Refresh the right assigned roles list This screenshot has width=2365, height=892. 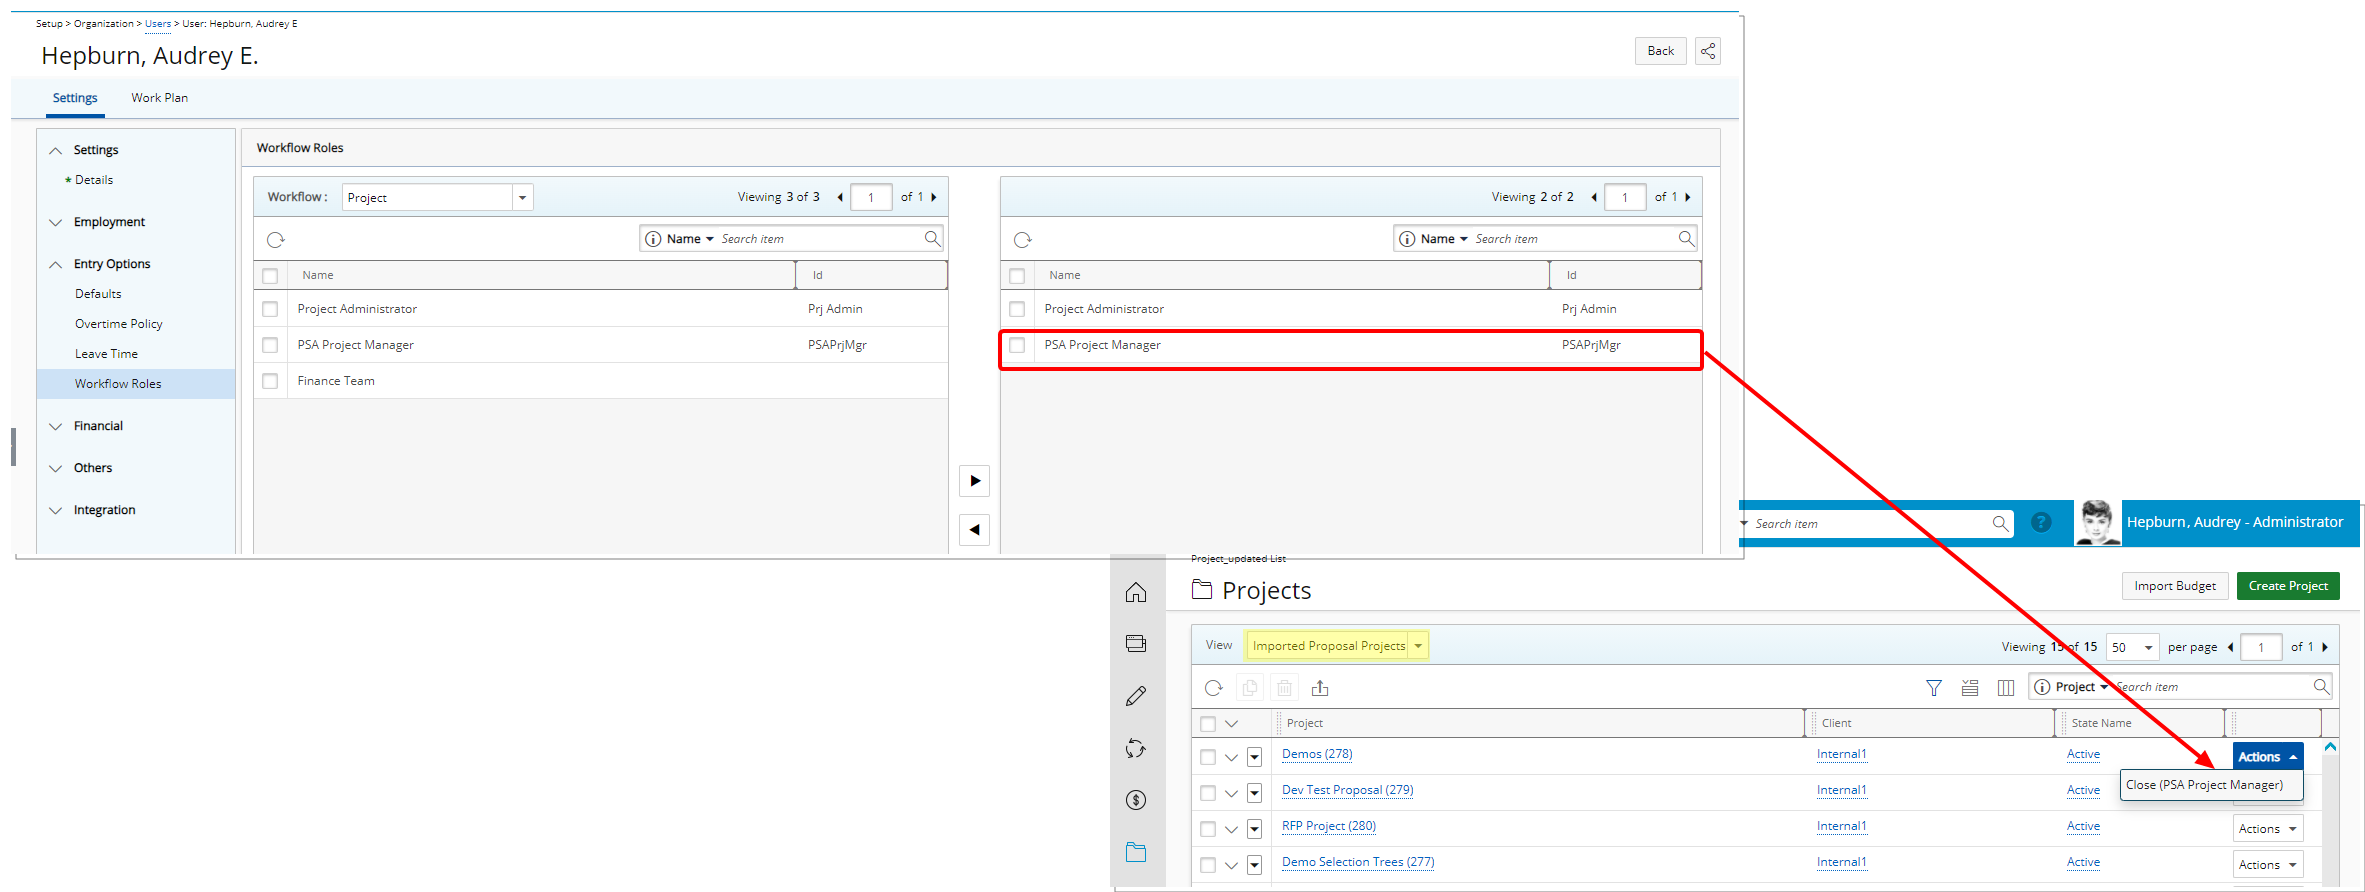[x=1022, y=239]
